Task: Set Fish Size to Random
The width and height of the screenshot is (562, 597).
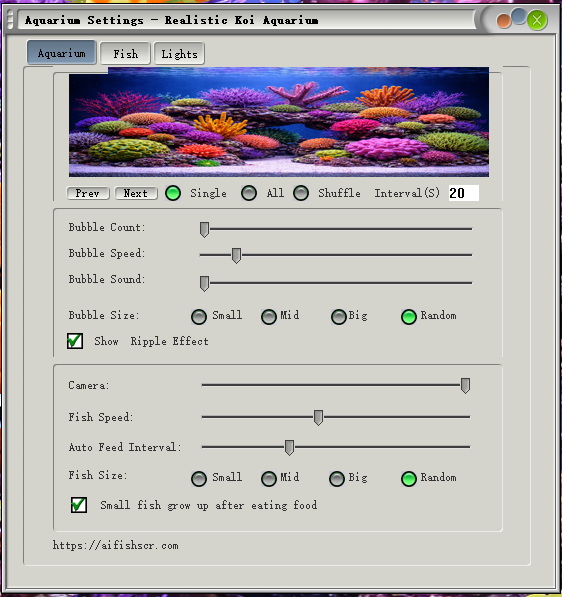Action: (409, 479)
